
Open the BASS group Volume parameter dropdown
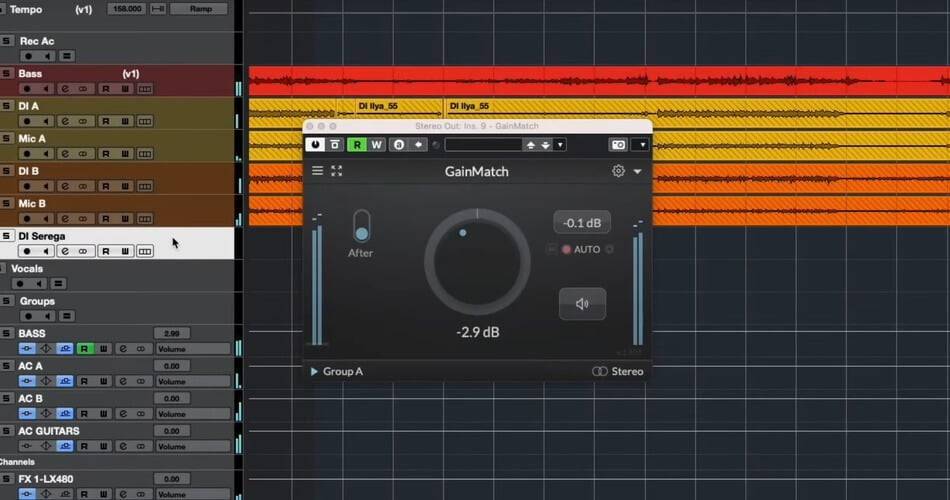[193, 349]
